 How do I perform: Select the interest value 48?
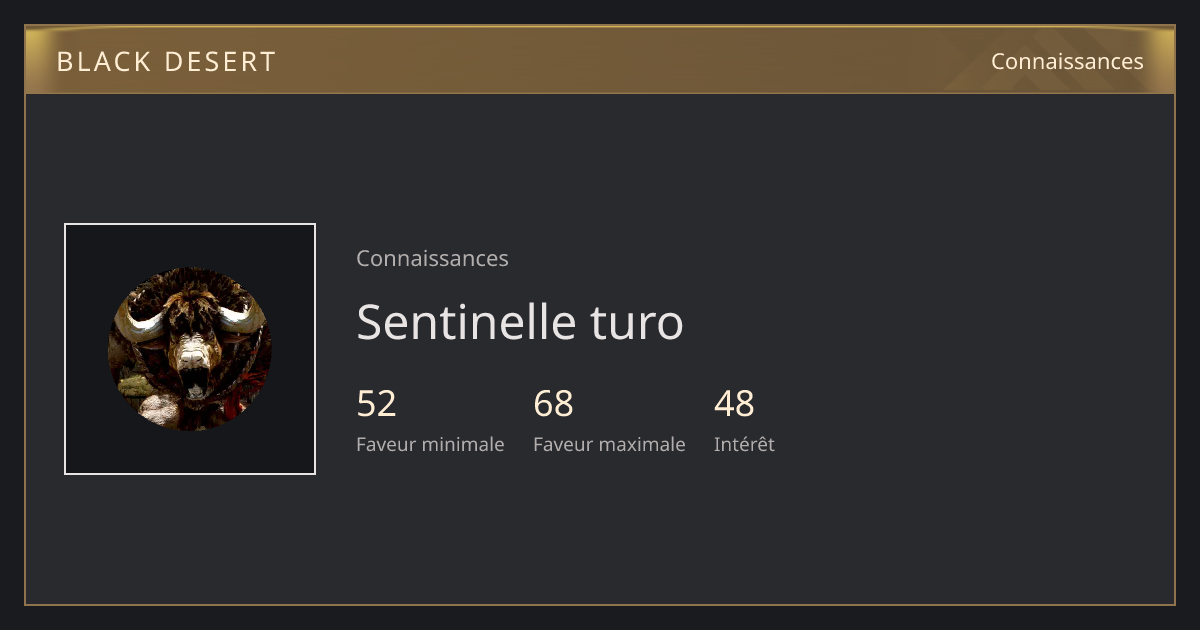pos(734,404)
